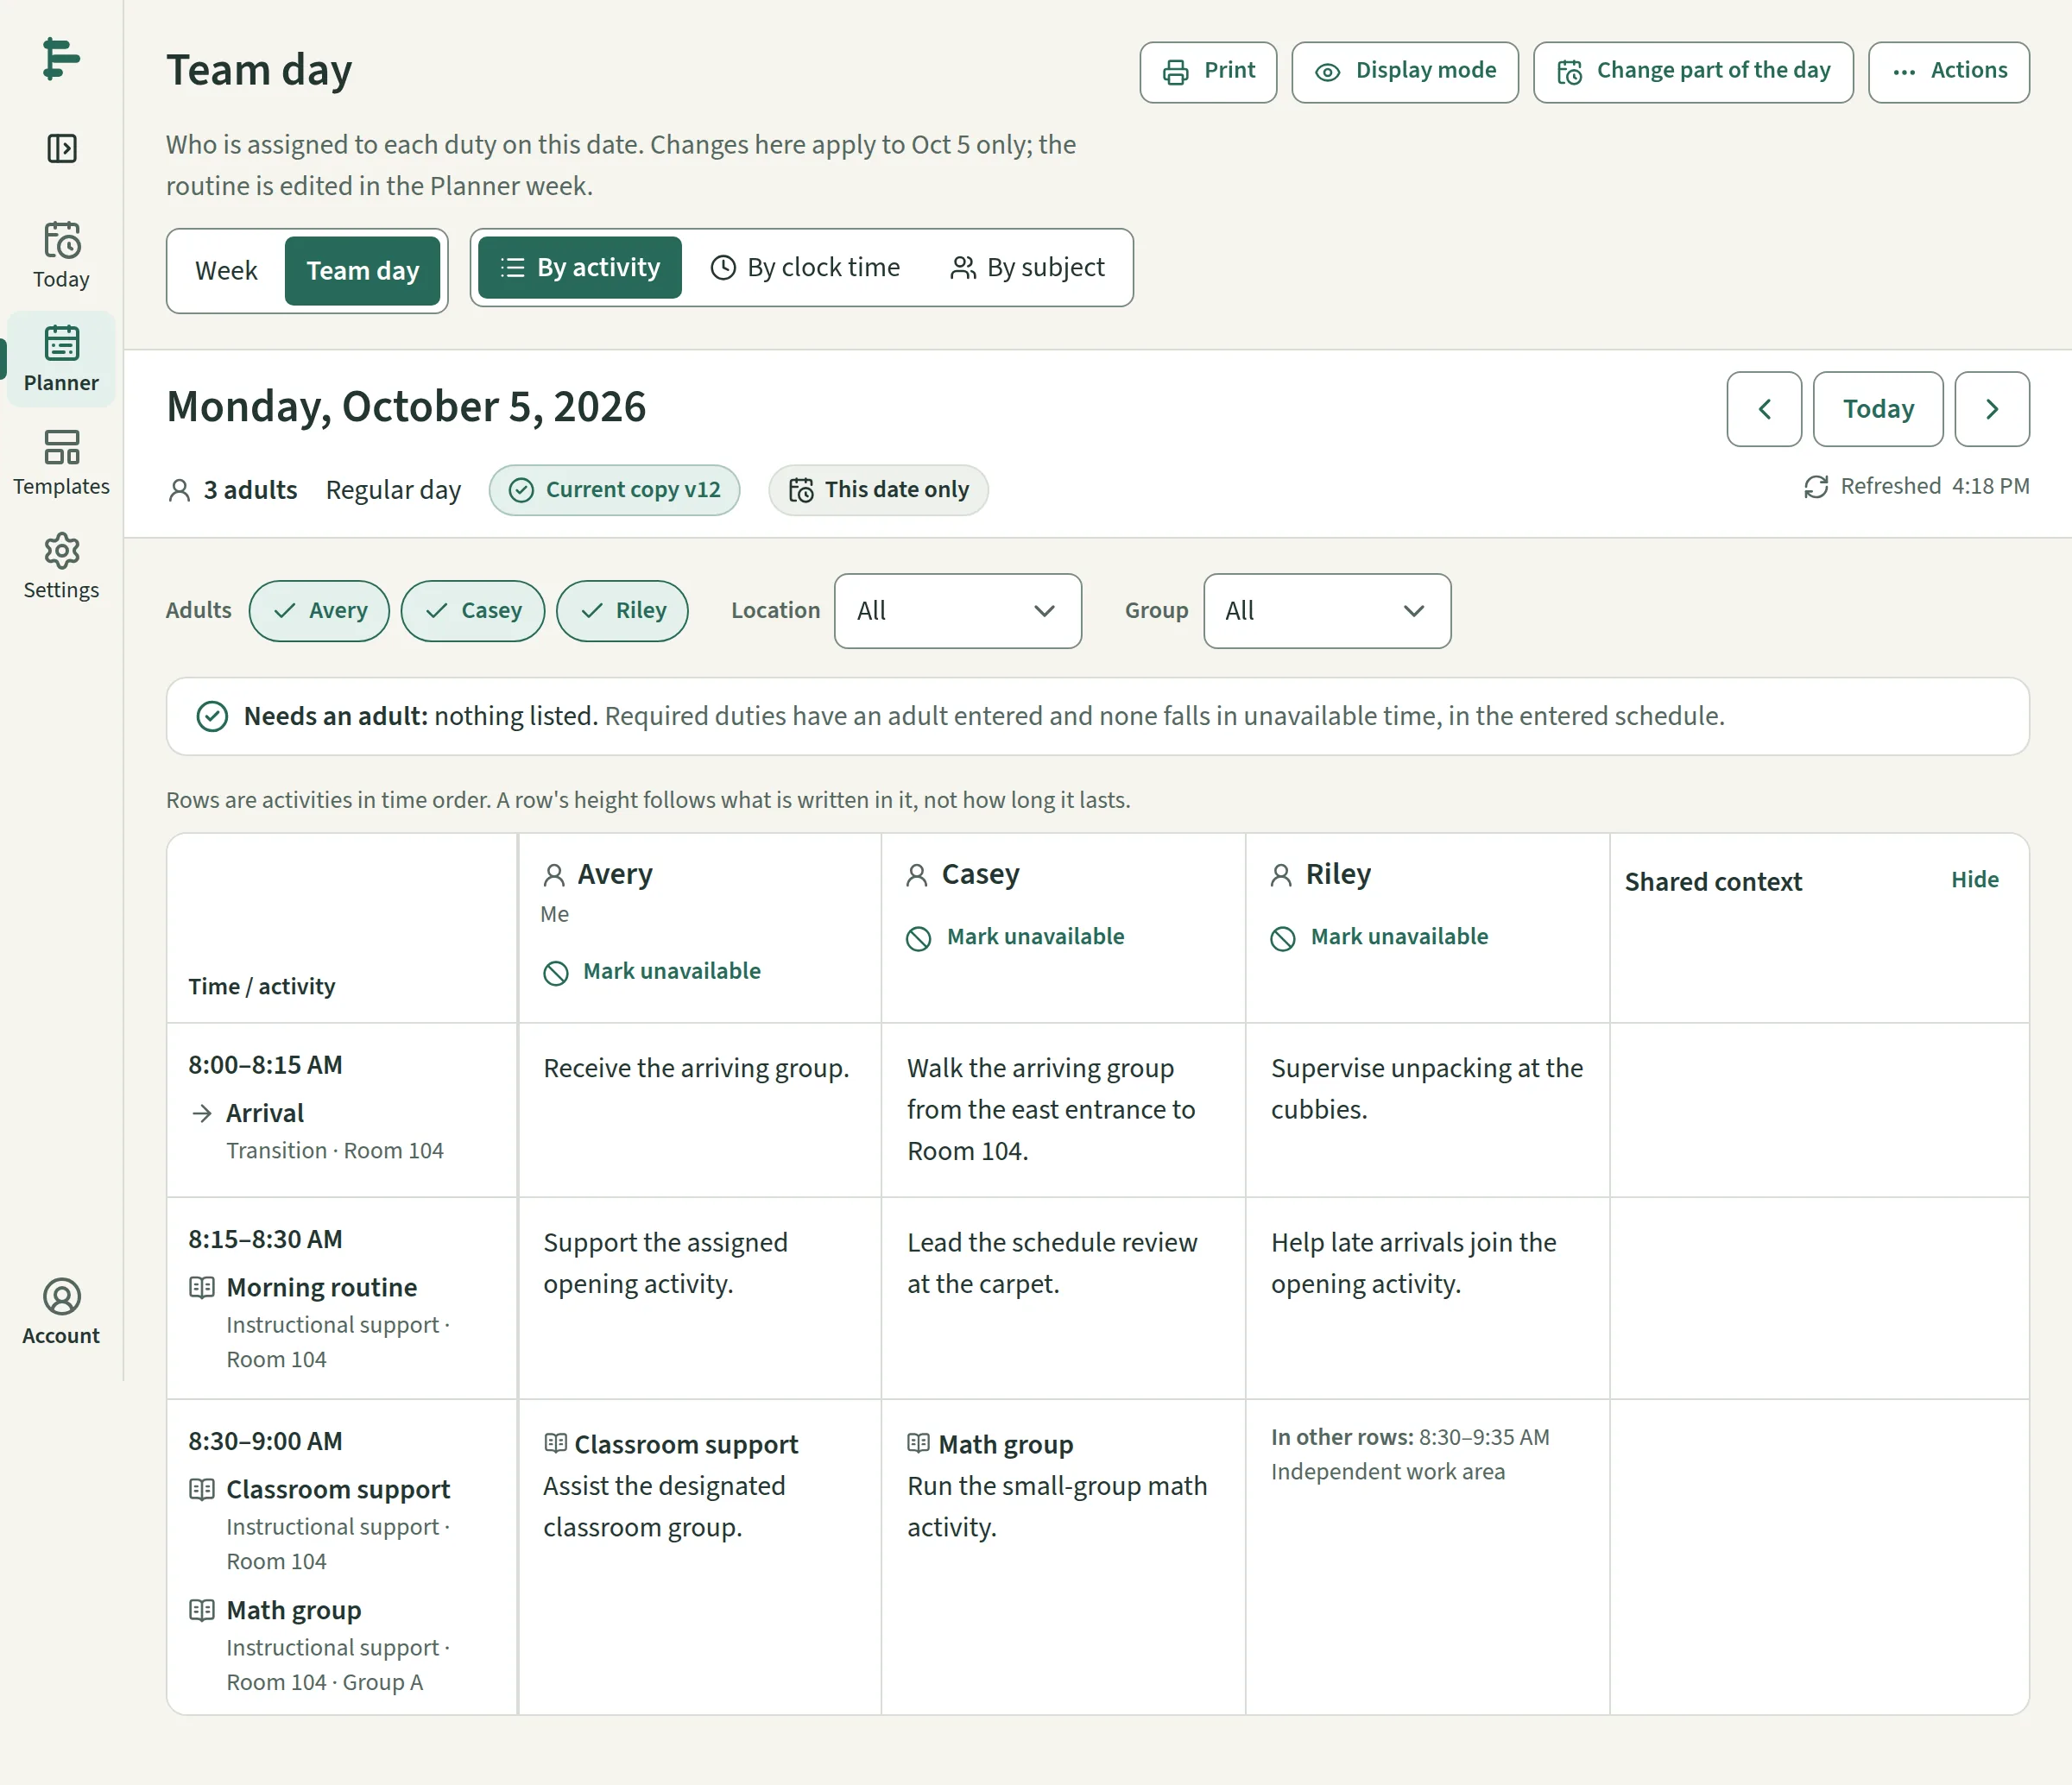Screen dimensions: 2072x1785
Task: Mark Avery unavailable
Action: pos(652,972)
